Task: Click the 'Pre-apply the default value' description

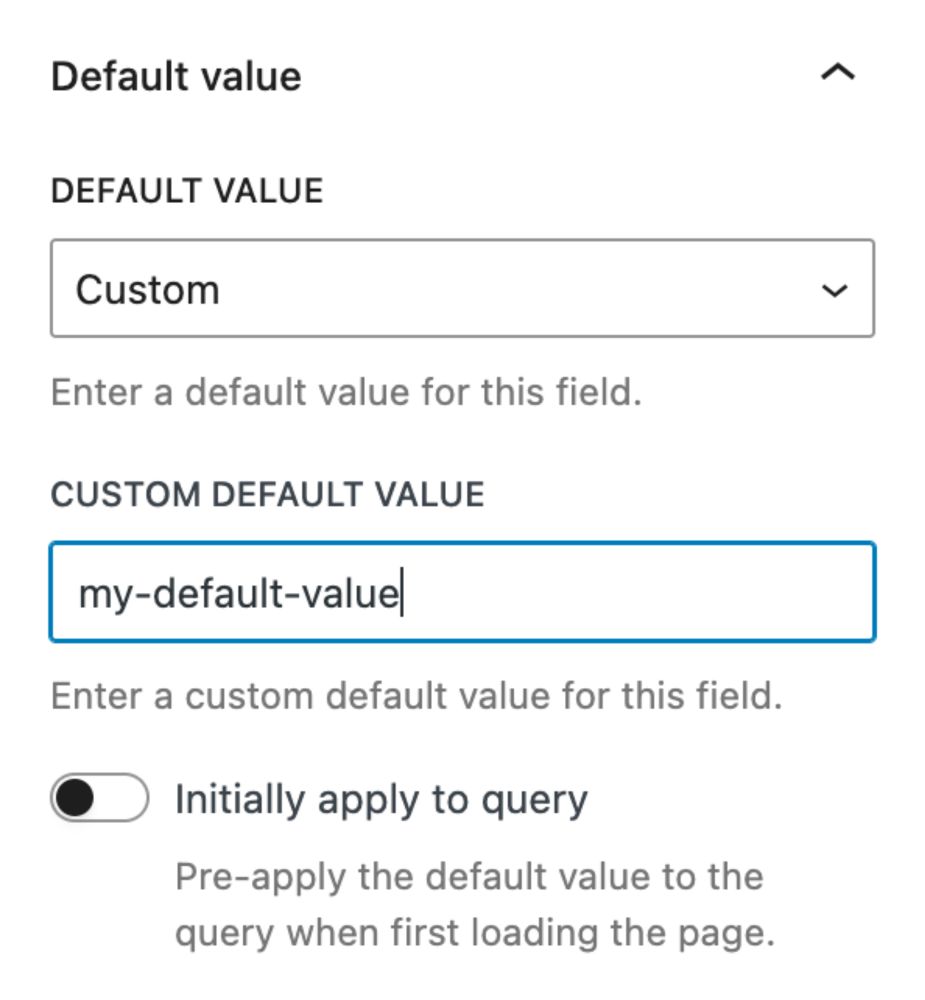Action: coord(468,877)
